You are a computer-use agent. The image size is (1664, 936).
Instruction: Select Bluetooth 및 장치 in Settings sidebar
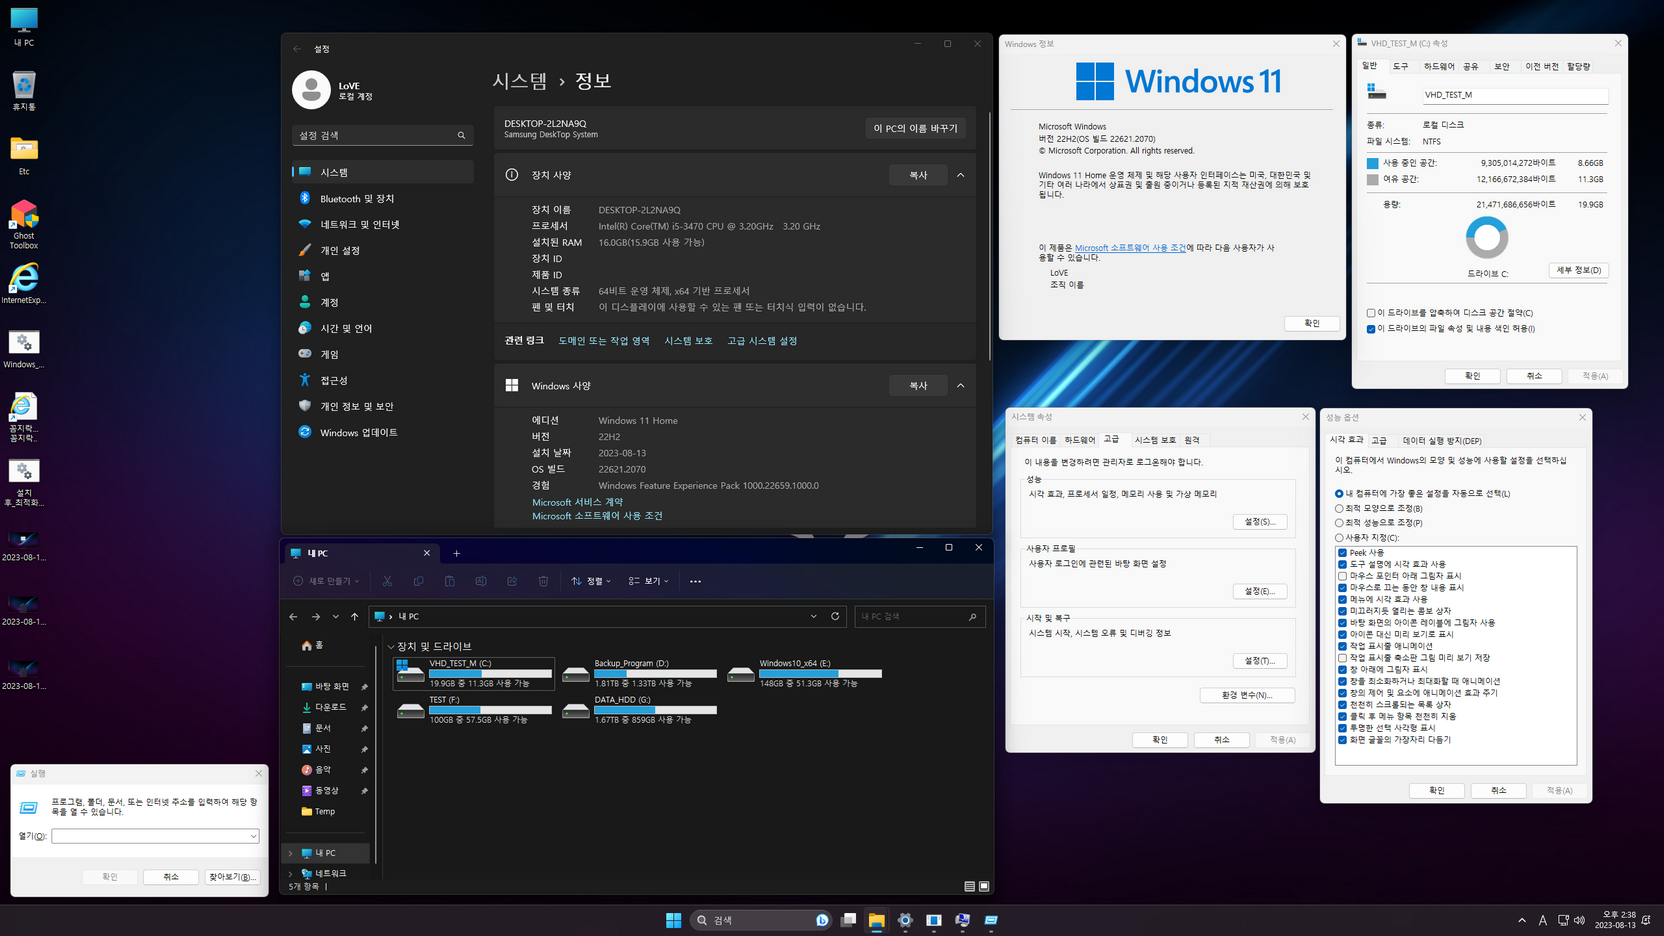pyautogui.click(x=383, y=198)
